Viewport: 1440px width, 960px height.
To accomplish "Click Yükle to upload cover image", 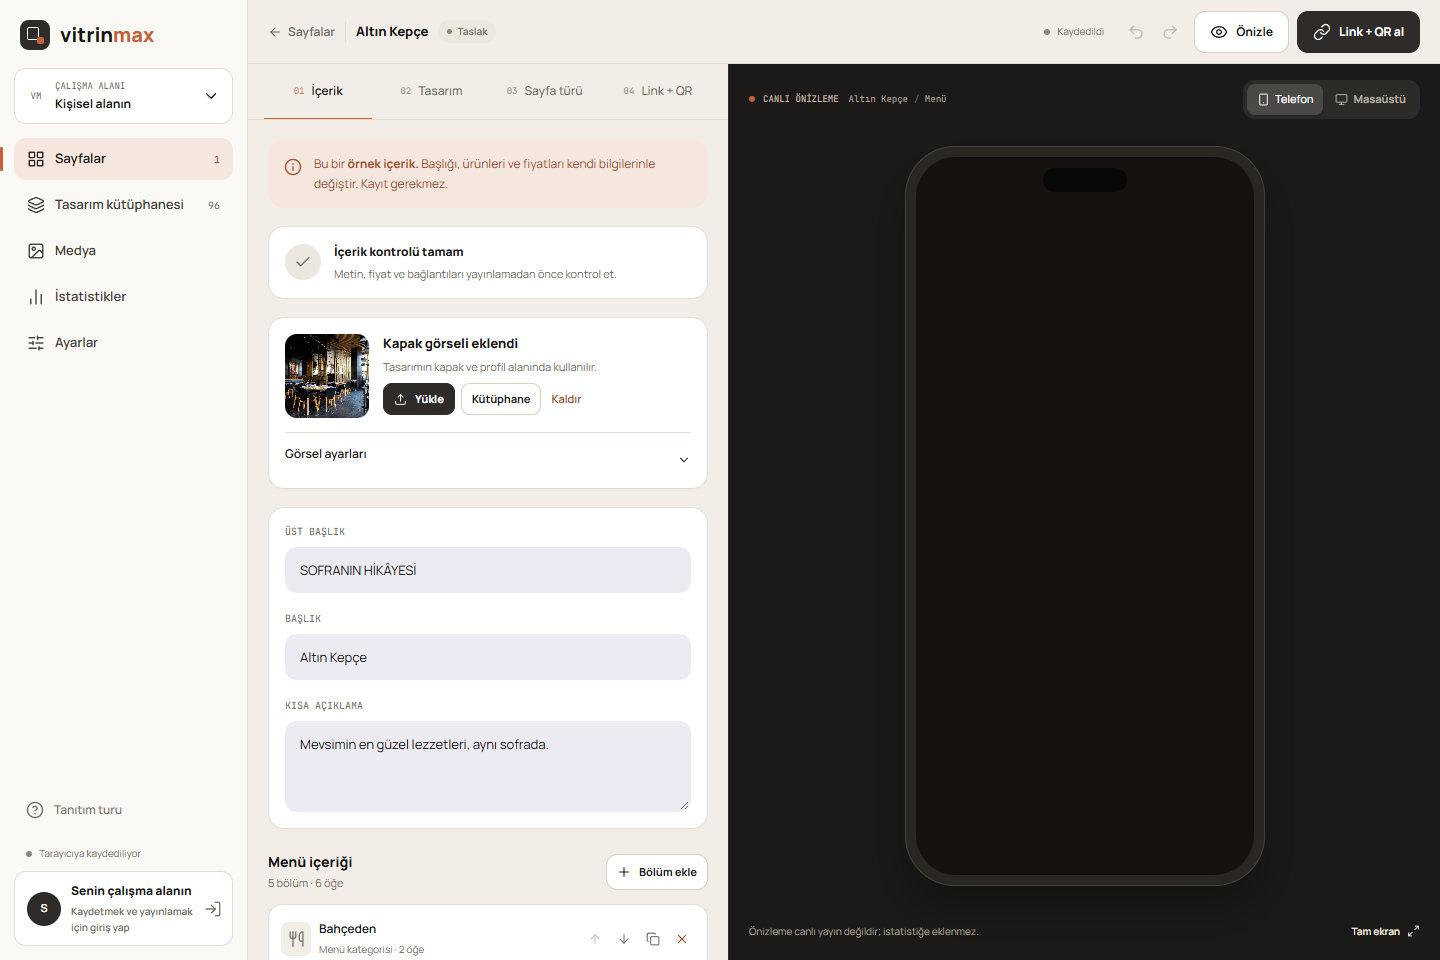I will pyautogui.click(x=419, y=399).
